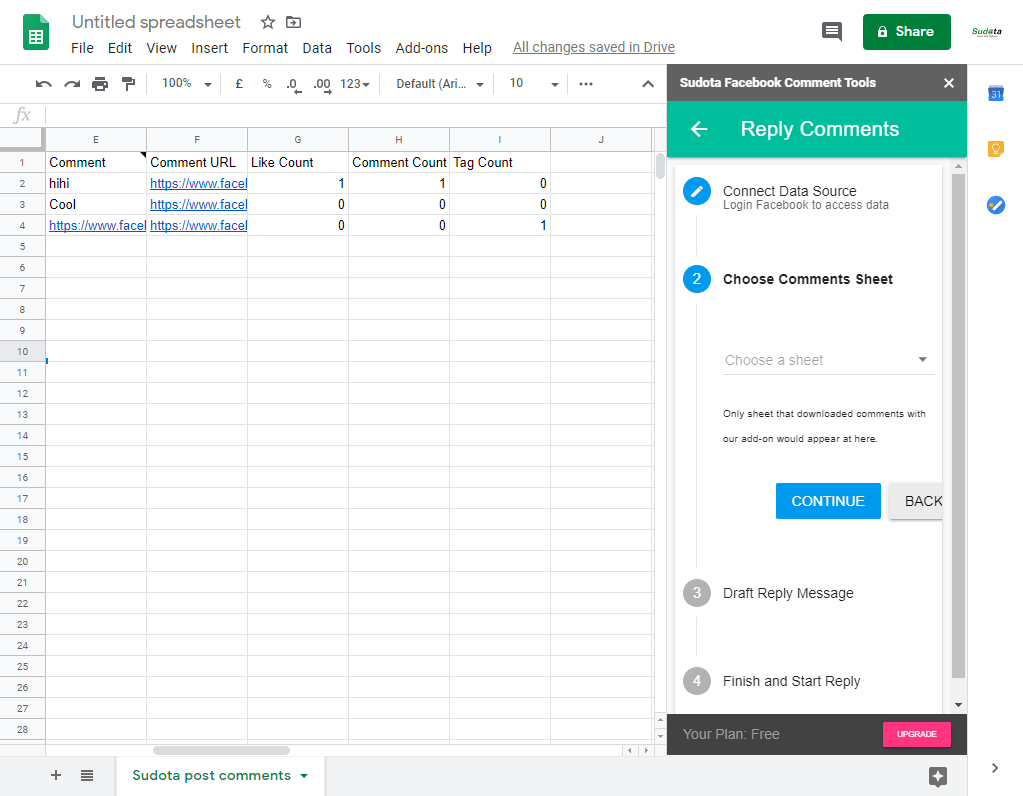The width and height of the screenshot is (1023, 796).
Task: Hide the menus with caret icon
Action: pyautogui.click(x=648, y=84)
